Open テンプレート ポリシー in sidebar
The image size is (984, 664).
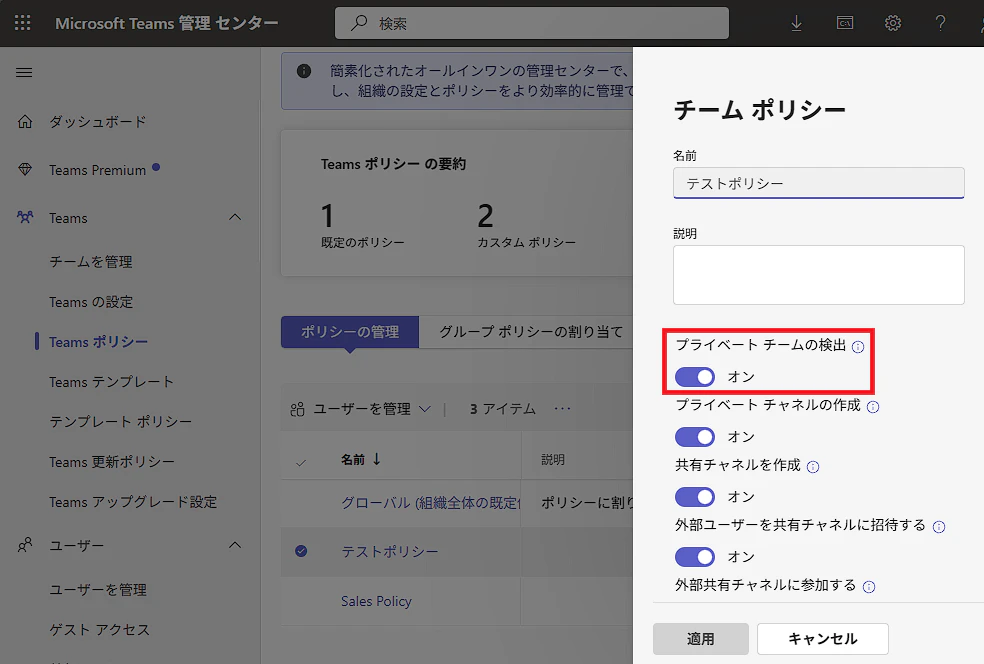pos(120,422)
